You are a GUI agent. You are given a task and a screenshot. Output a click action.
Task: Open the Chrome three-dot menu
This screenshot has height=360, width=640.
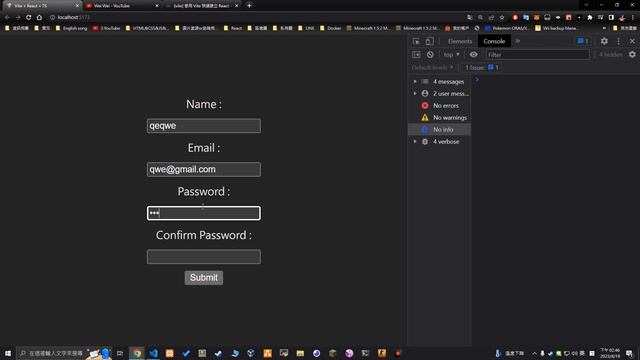[x=633, y=17]
